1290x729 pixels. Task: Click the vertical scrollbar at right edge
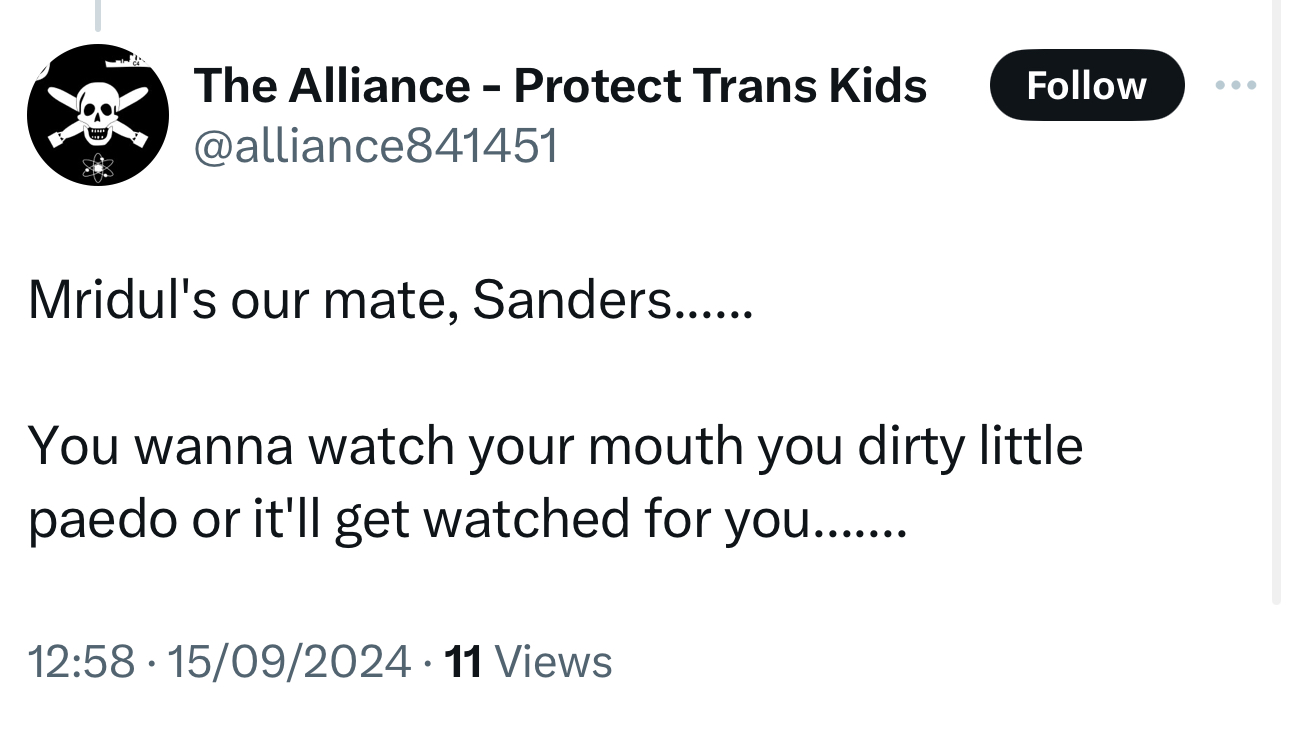click(x=1276, y=300)
